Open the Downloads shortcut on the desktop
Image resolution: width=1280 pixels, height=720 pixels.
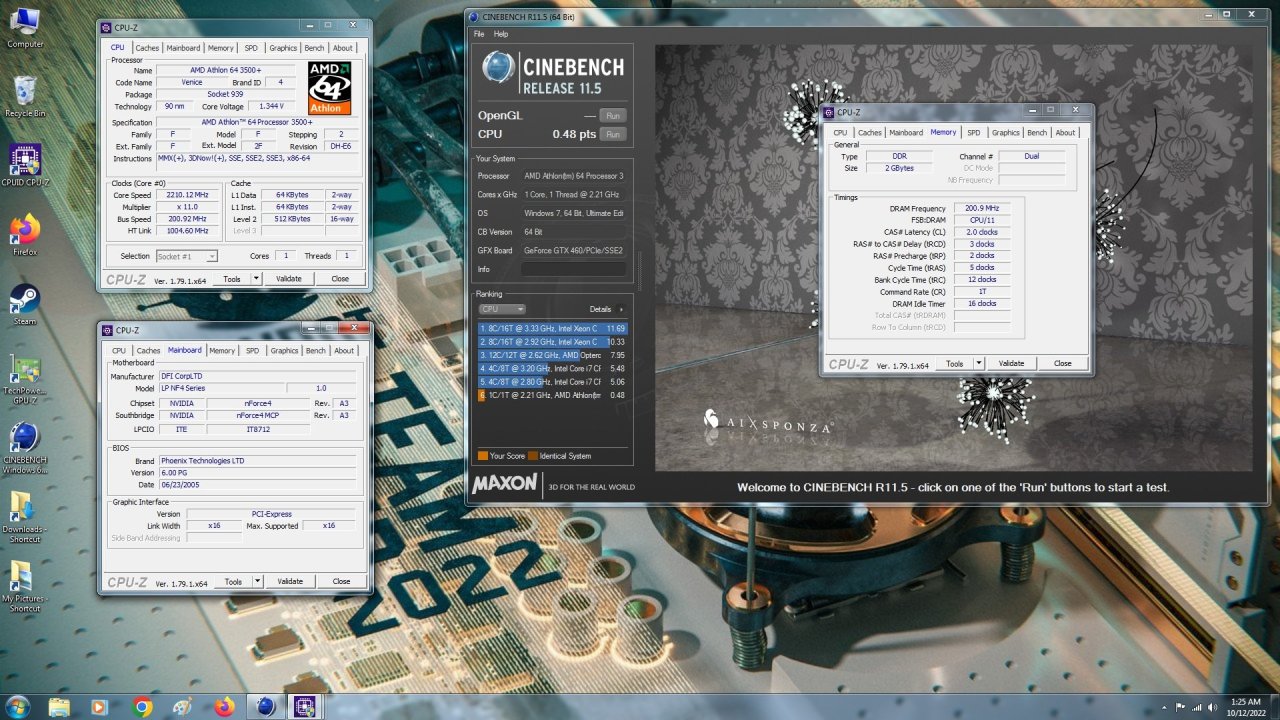click(23, 508)
